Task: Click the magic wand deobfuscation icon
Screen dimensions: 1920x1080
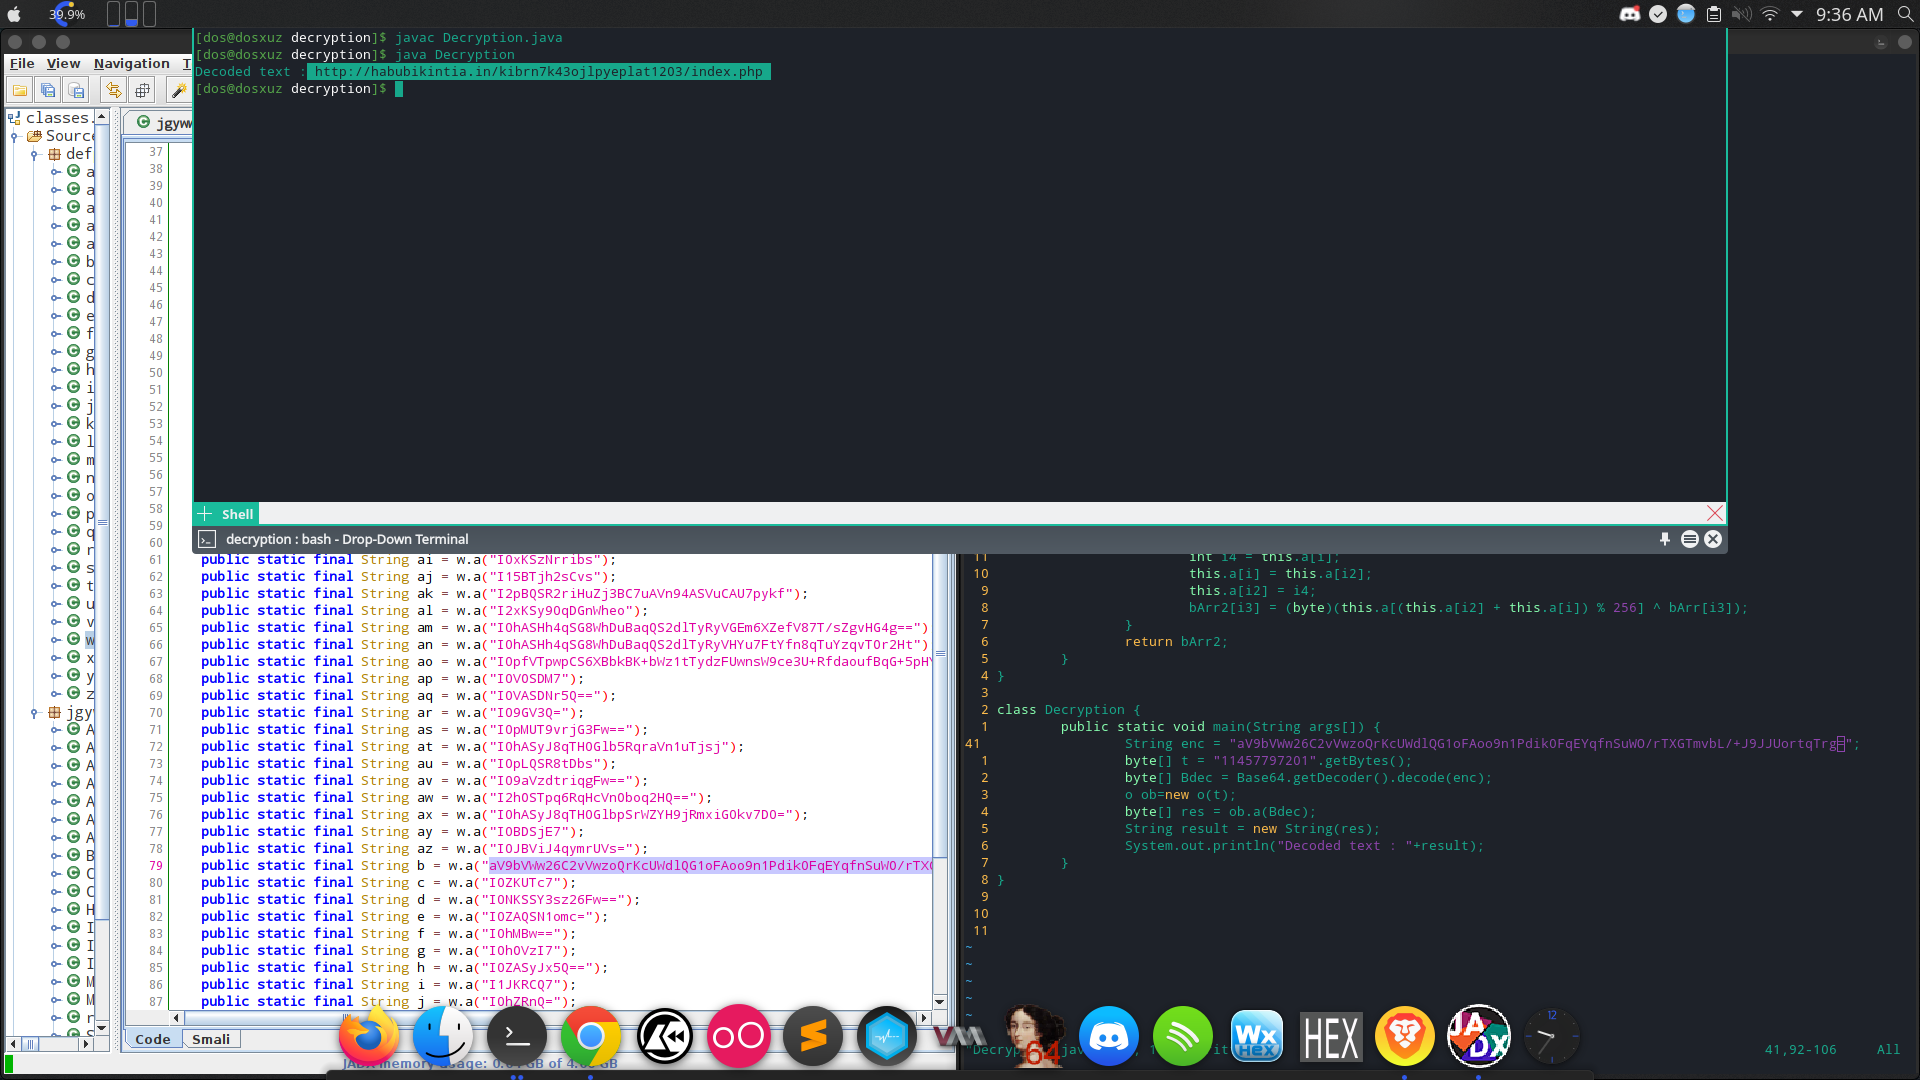Action: coord(178,91)
